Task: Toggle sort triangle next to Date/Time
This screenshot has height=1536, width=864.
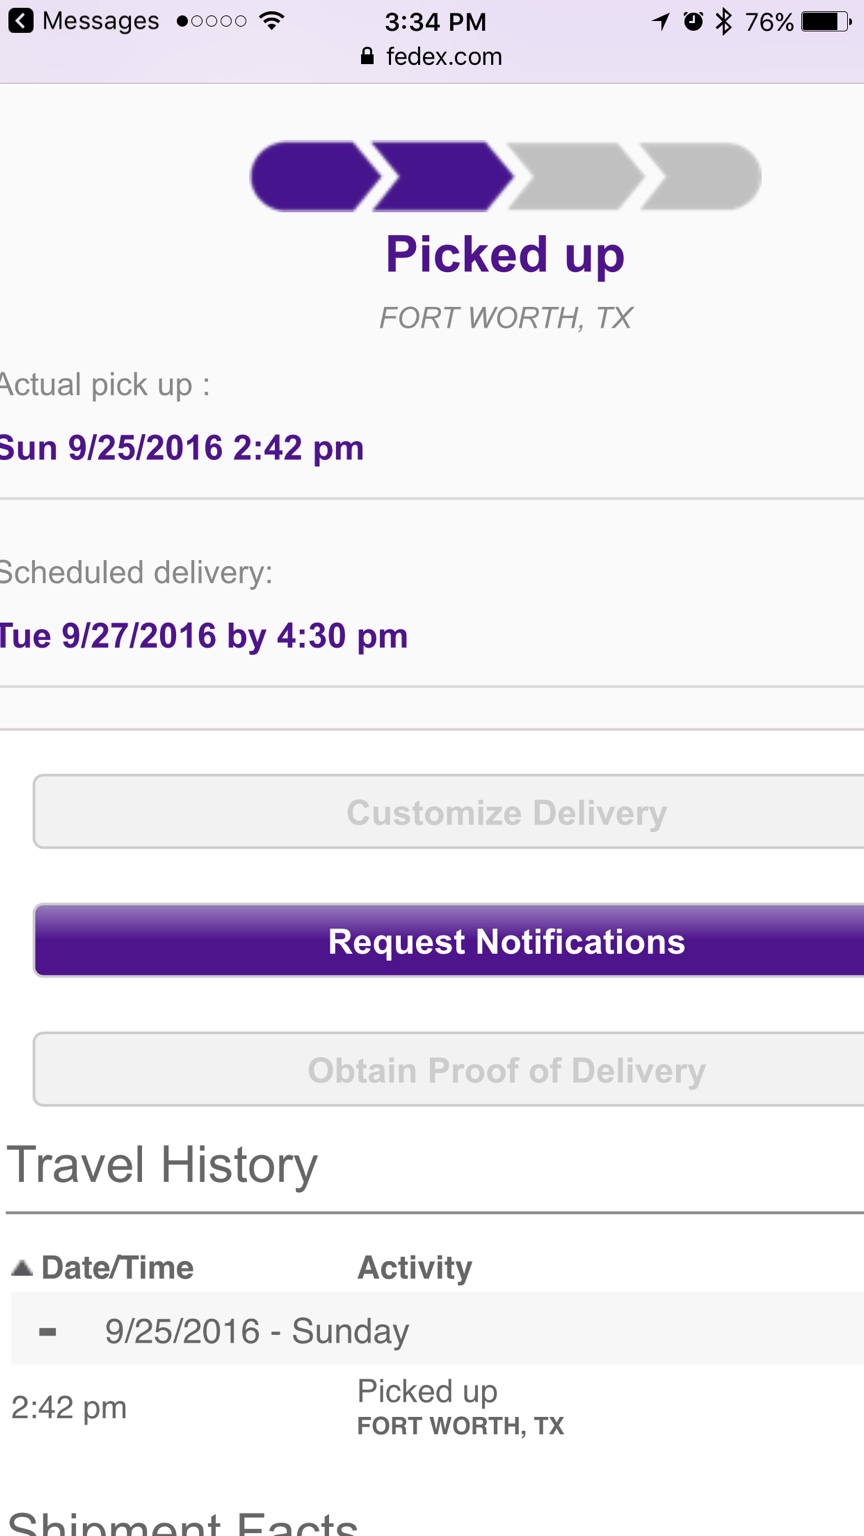Action: [x=22, y=1268]
